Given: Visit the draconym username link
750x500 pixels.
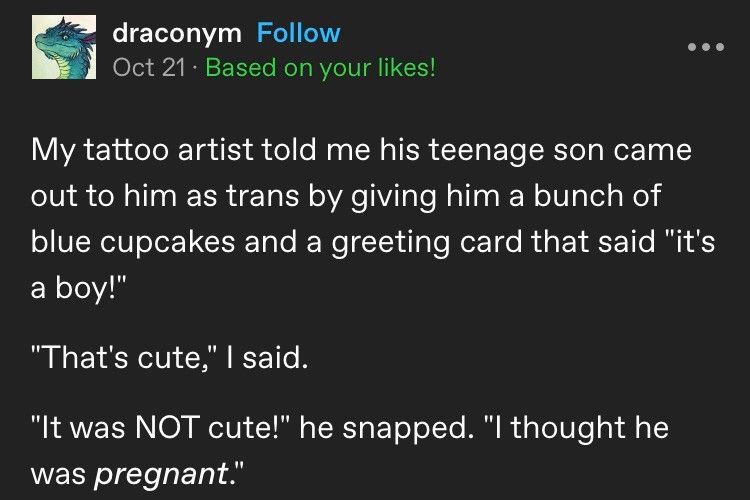Looking at the screenshot, I should pos(177,34).
